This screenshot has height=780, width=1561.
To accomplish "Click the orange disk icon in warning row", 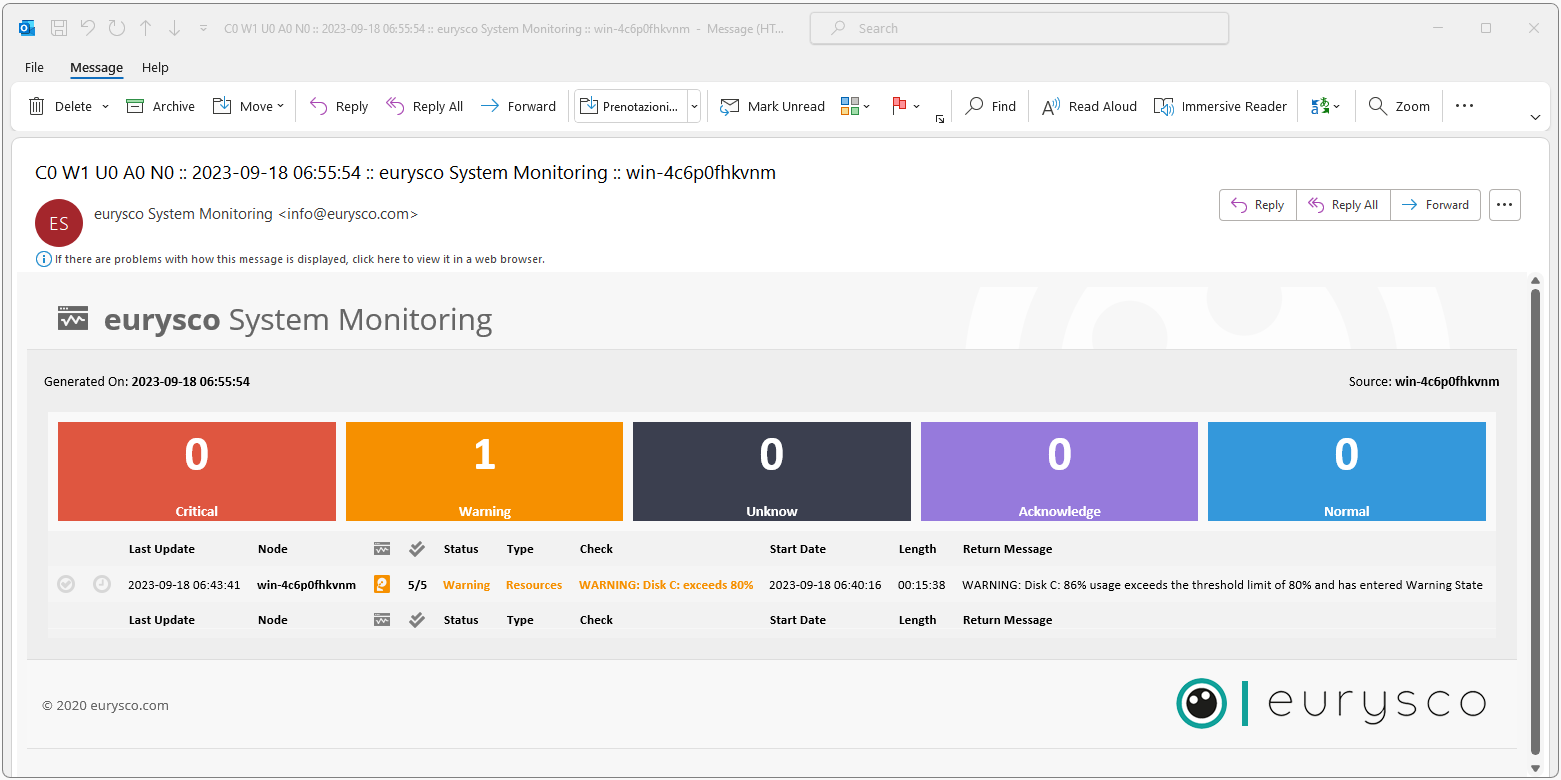I will click(382, 584).
